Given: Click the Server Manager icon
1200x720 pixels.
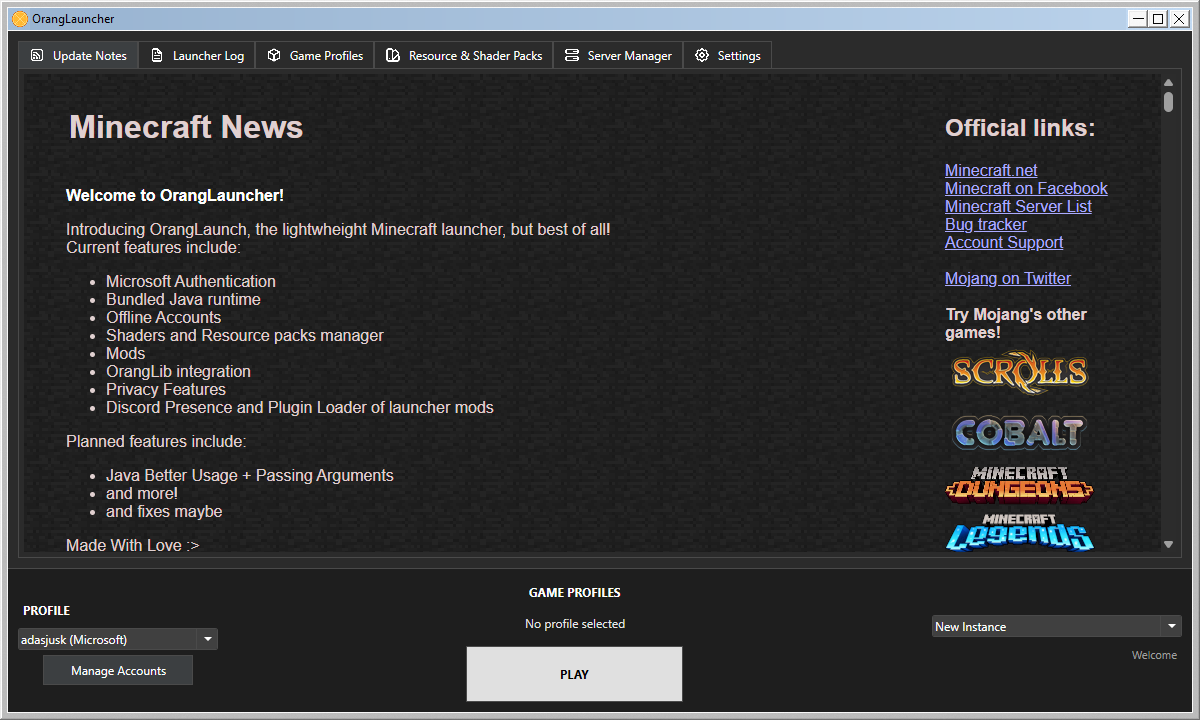Looking at the screenshot, I should pyautogui.click(x=571, y=55).
